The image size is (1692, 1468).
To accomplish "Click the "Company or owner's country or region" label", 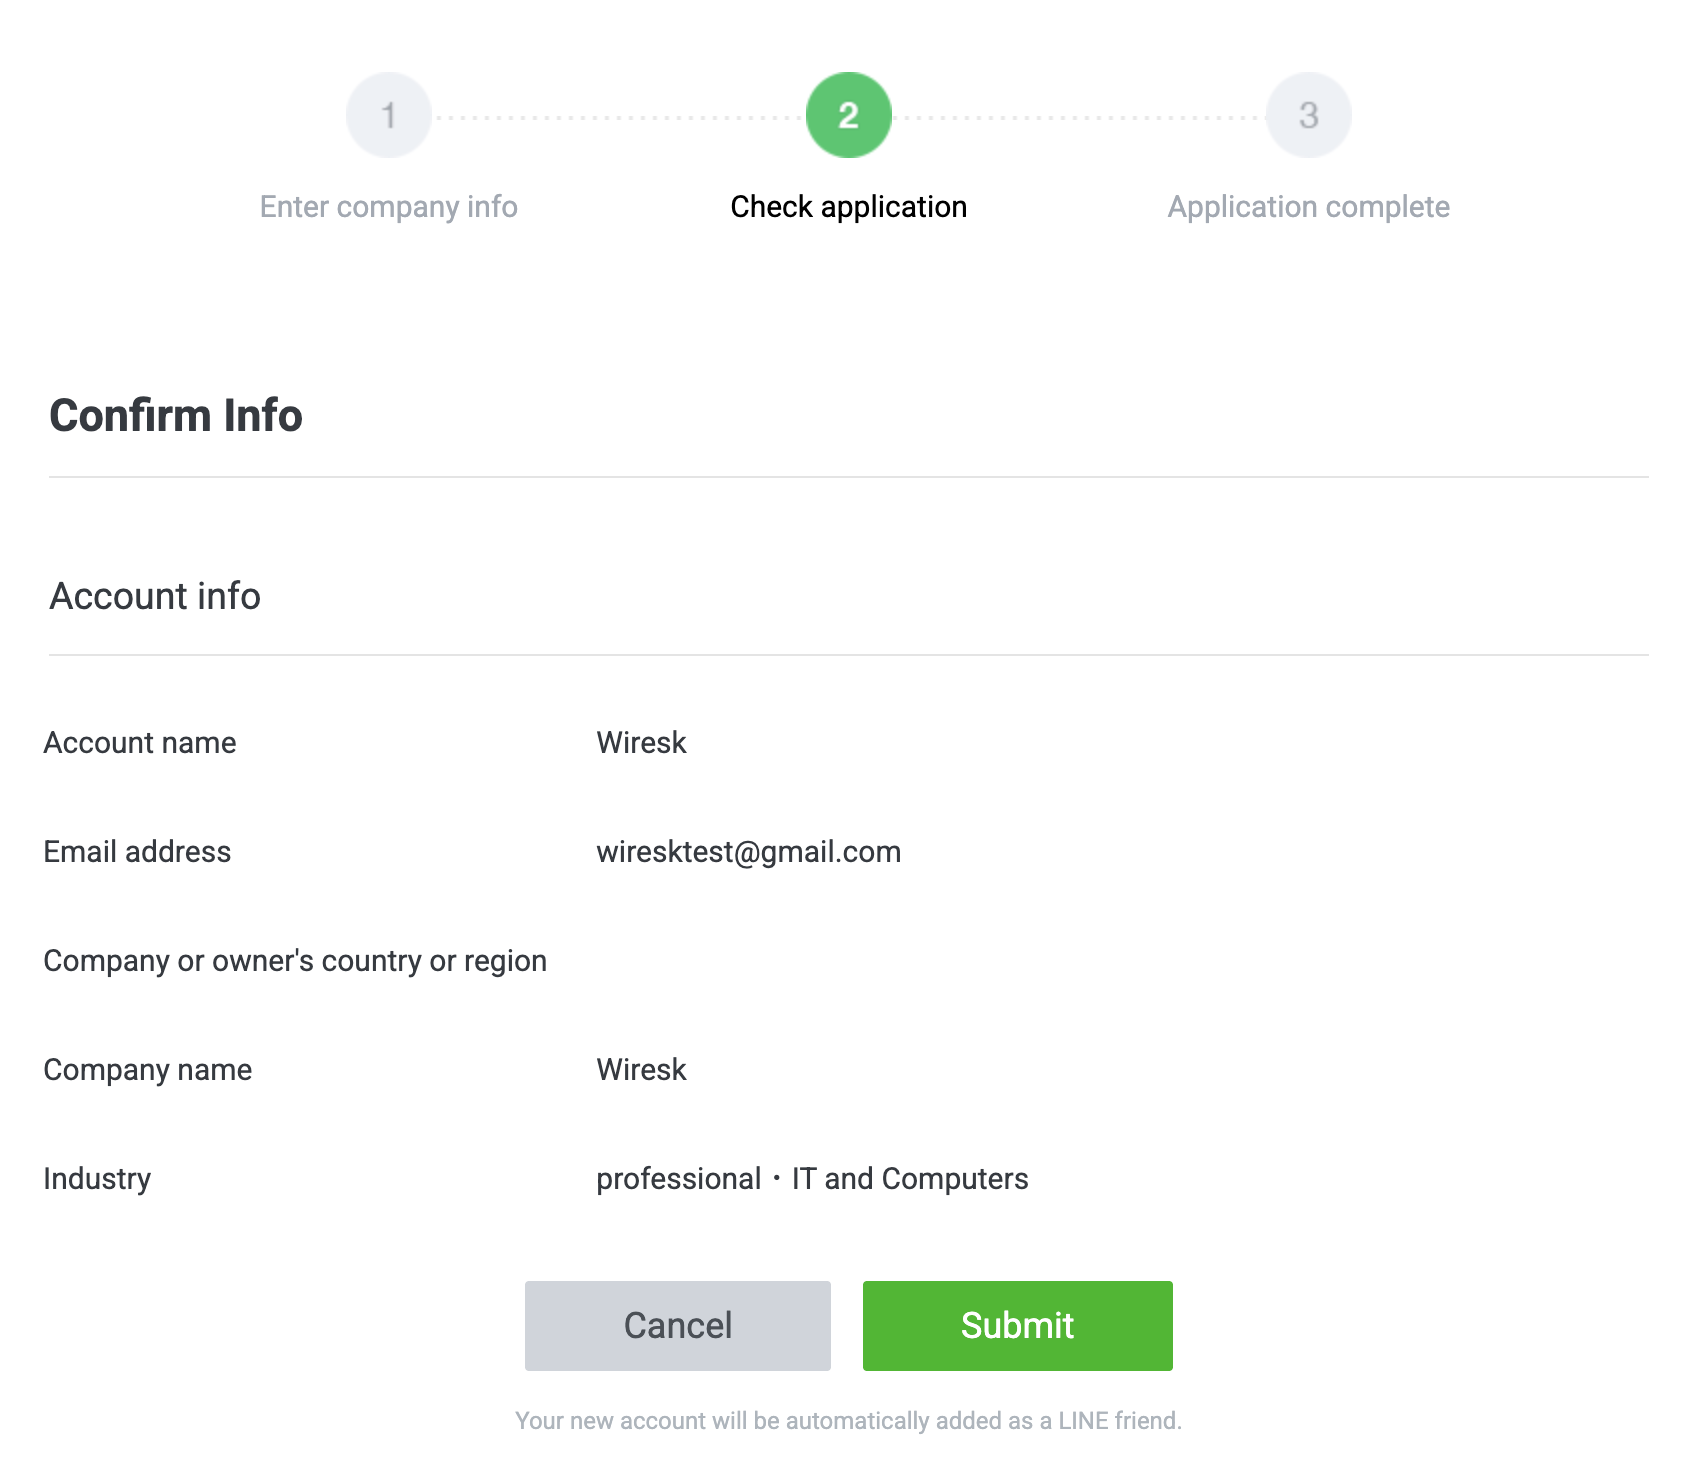I will click(295, 961).
